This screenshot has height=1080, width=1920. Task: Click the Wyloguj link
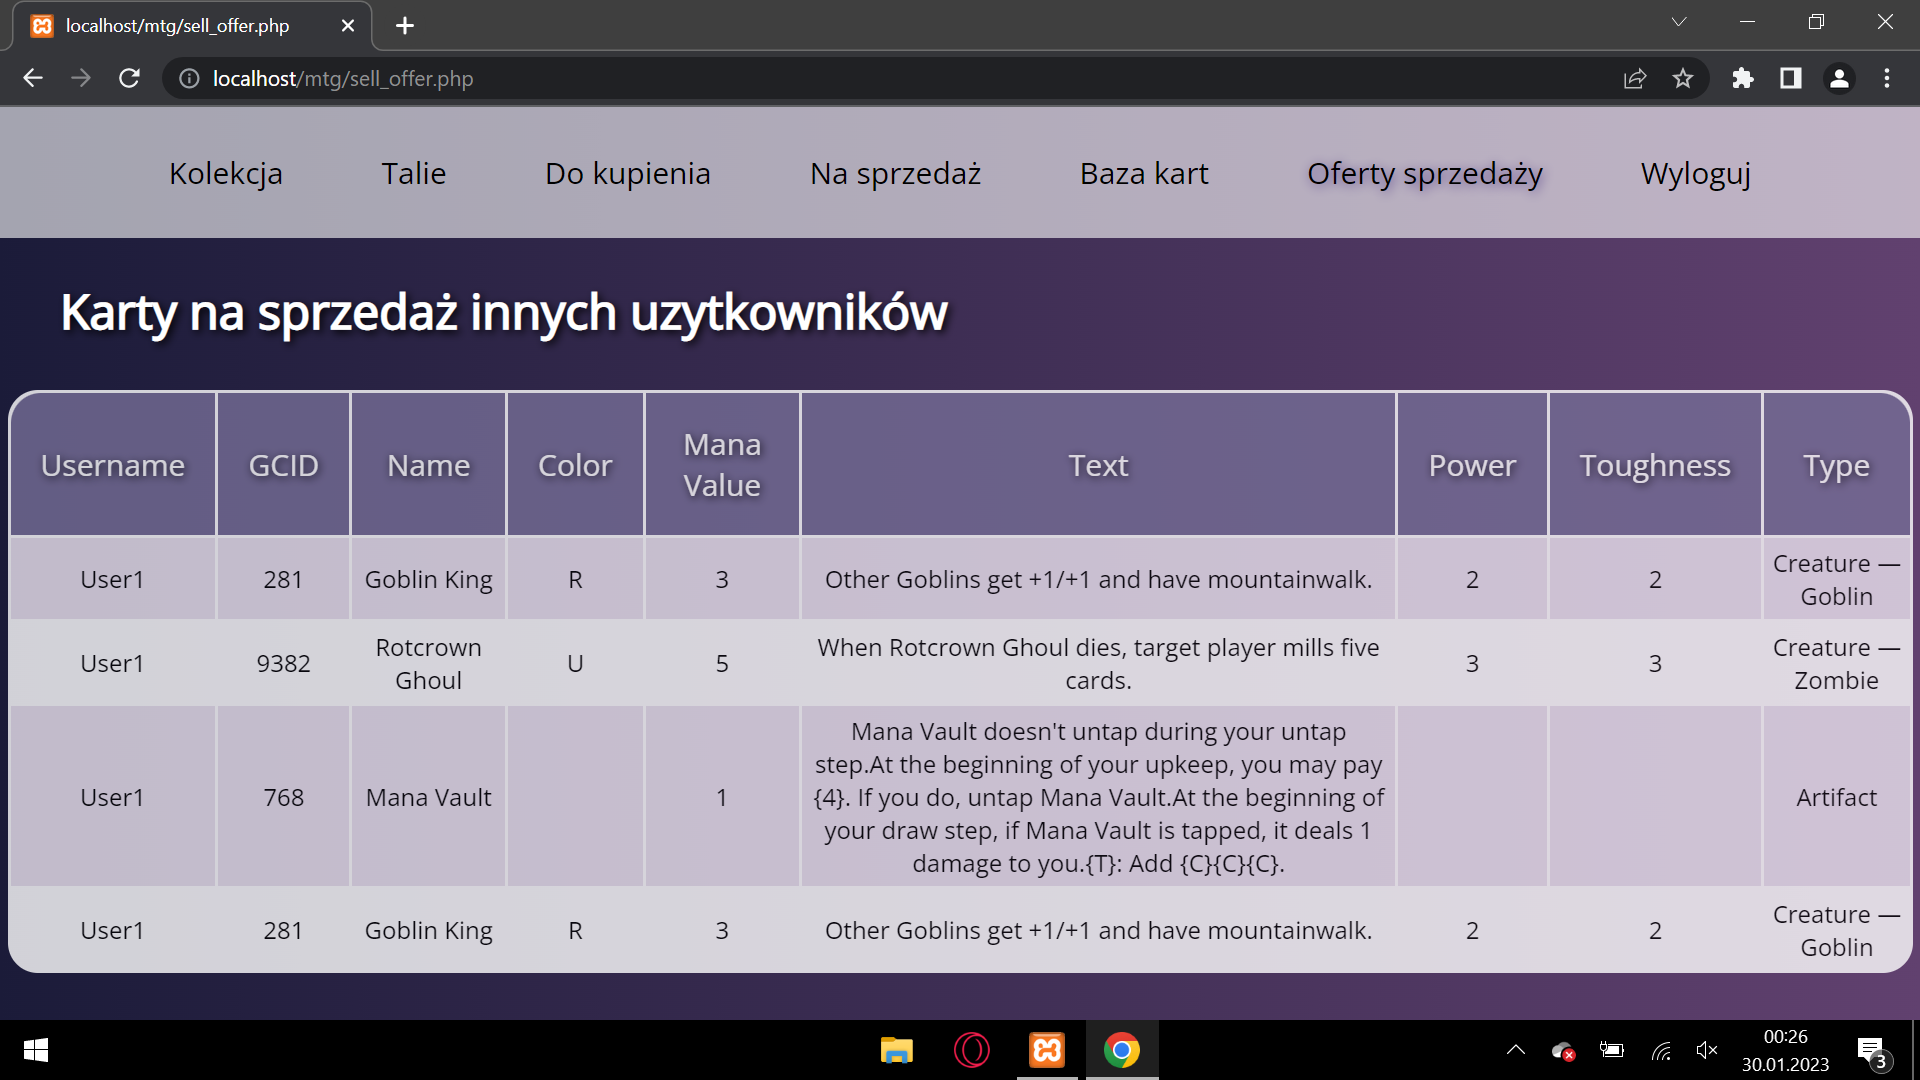pyautogui.click(x=1695, y=173)
